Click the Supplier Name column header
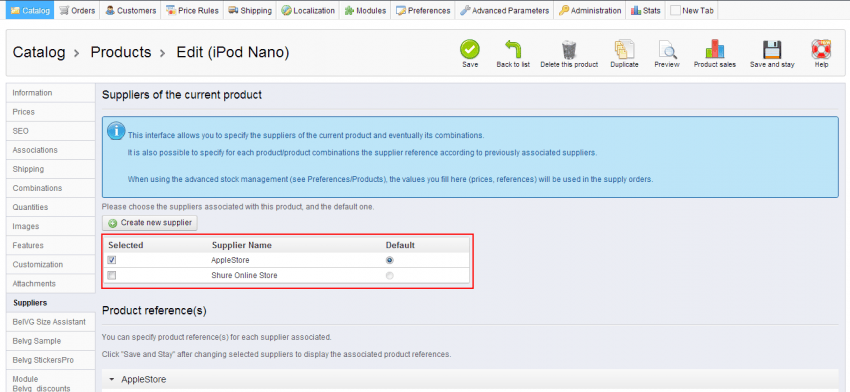The image size is (850, 392). click(x=242, y=245)
